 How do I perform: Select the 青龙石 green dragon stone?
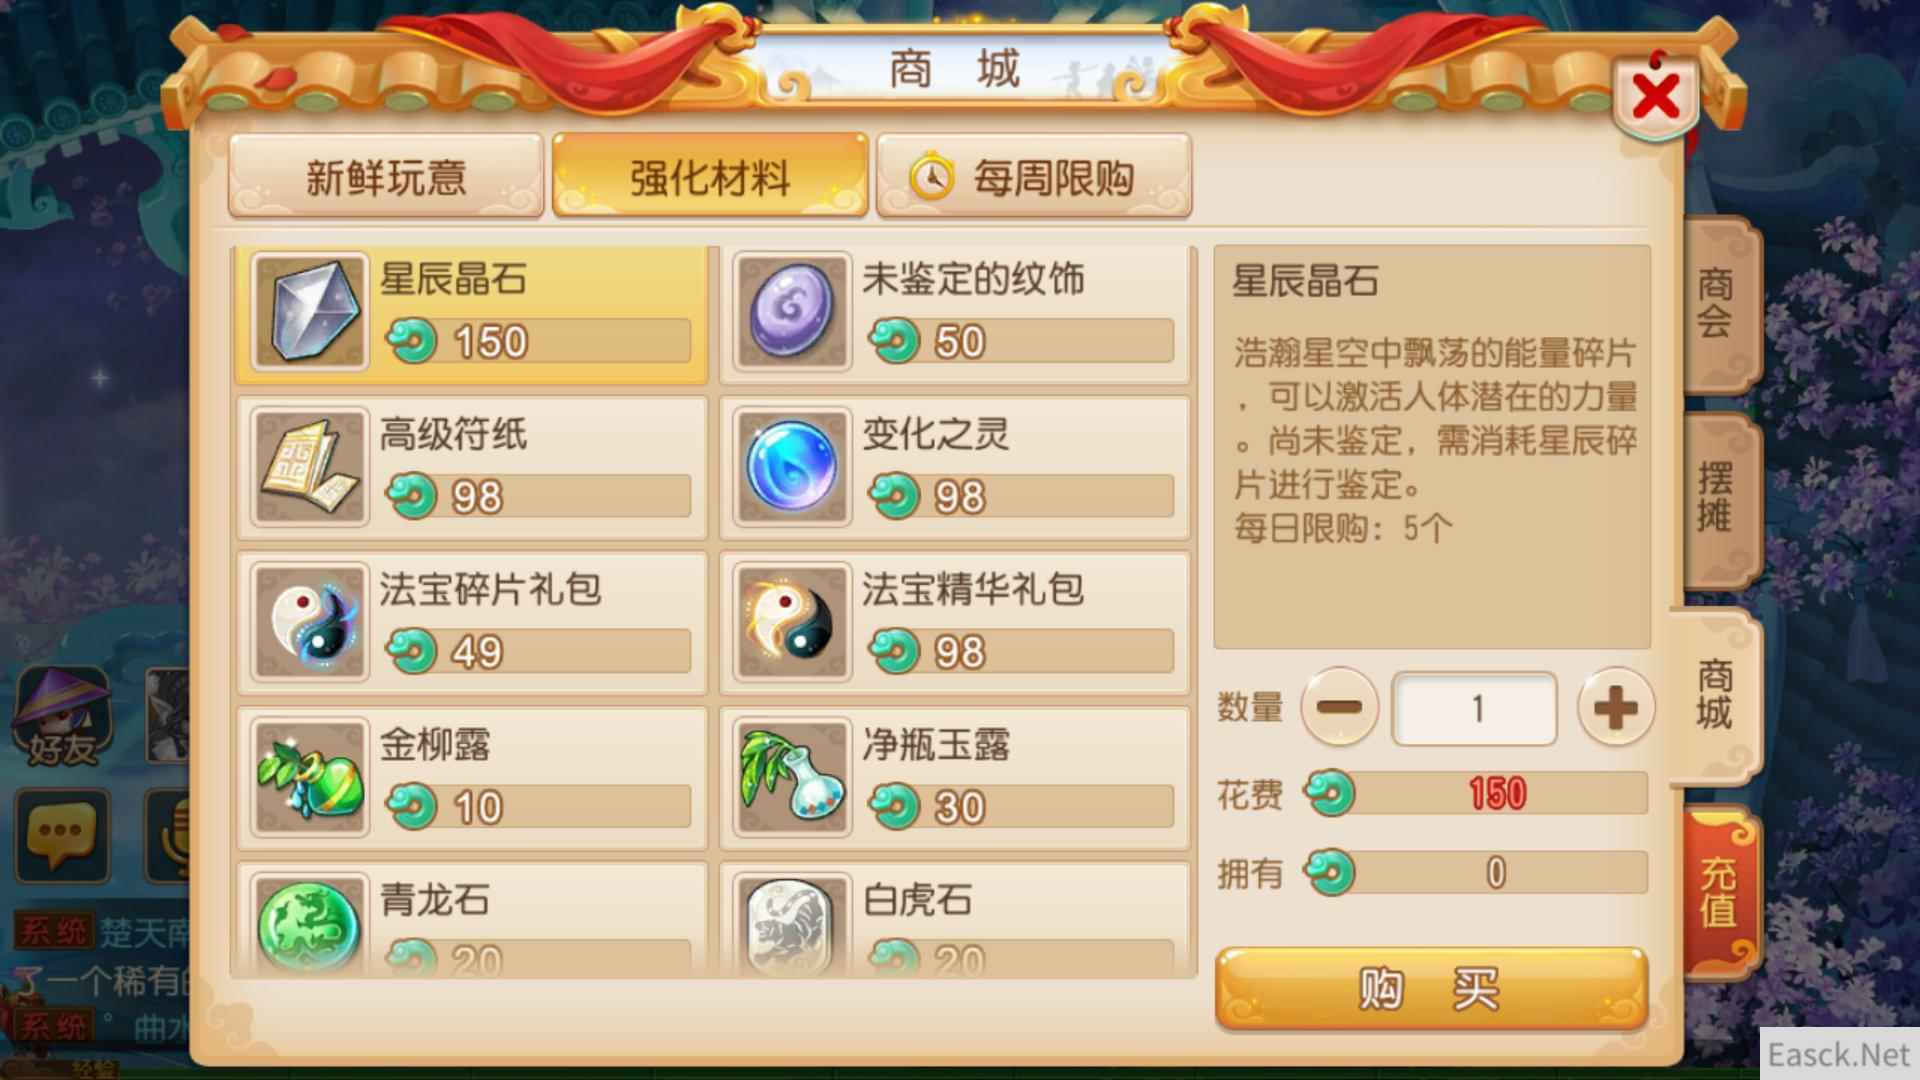[x=310, y=925]
